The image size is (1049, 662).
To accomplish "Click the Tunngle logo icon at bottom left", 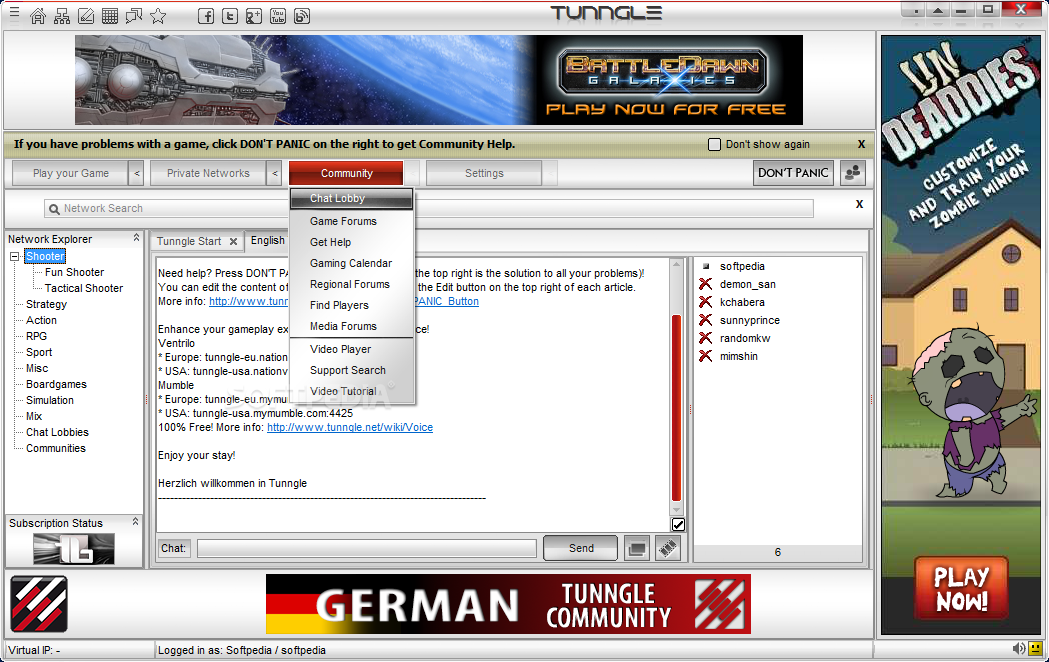I will pos(39,604).
